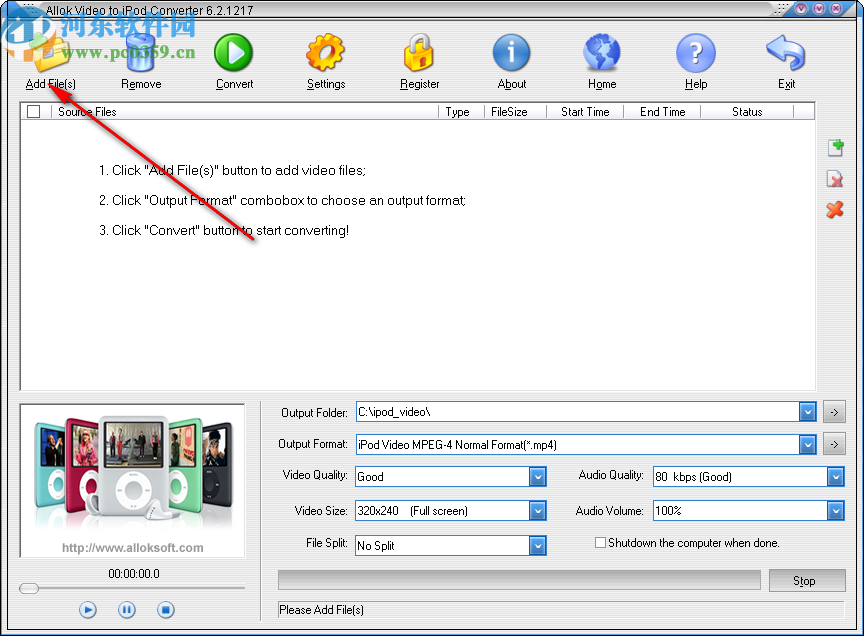Select the File Split combobox

click(x=538, y=545)
